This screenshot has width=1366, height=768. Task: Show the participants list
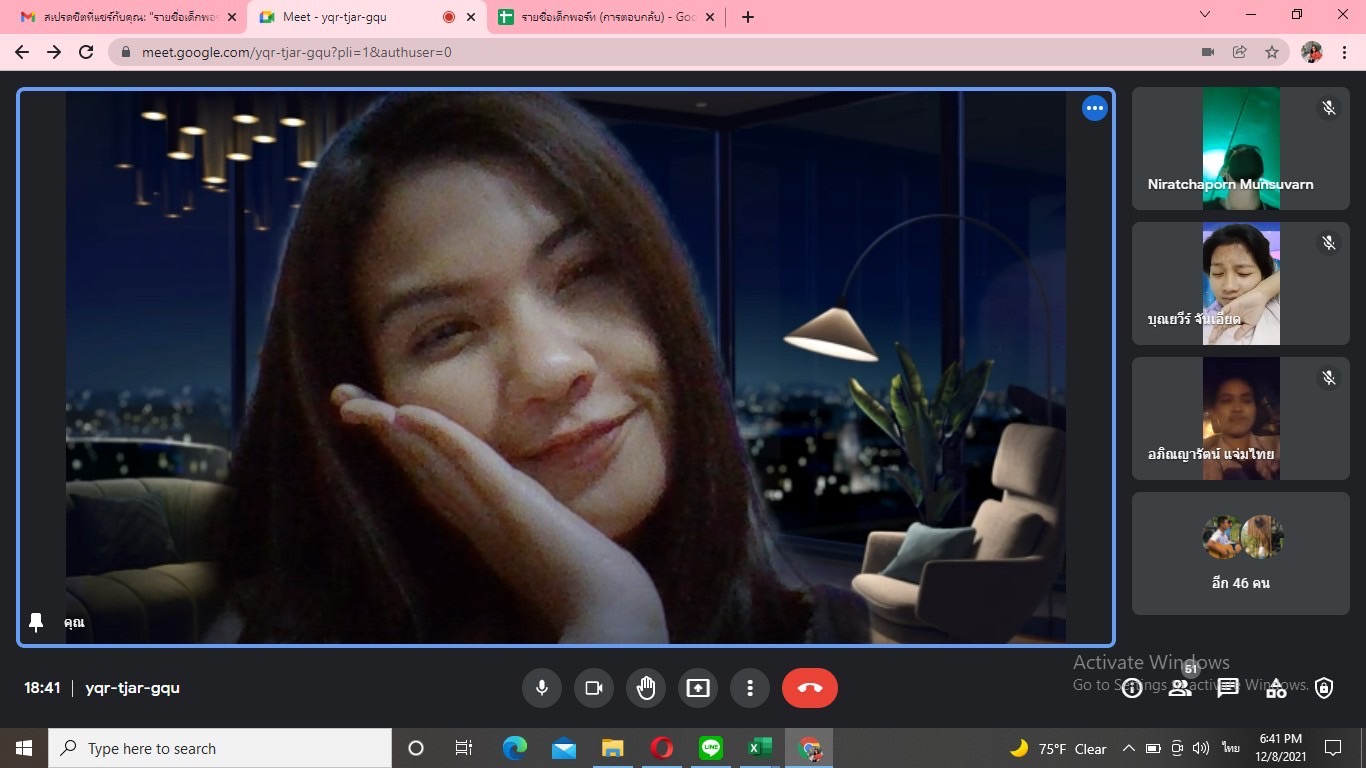[x=1180, y=688]
